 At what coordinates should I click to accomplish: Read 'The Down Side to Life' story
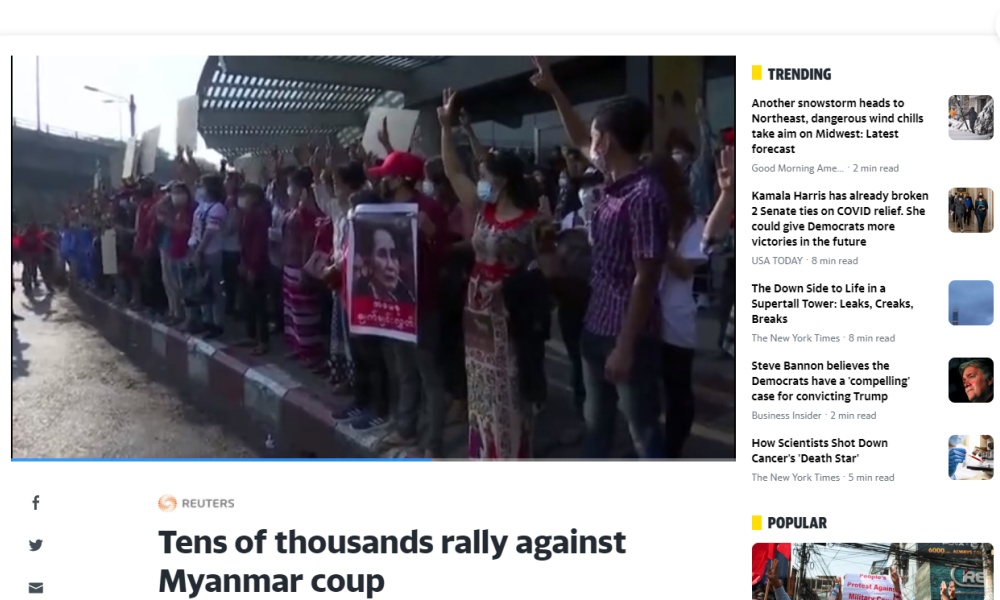pos(832,304)
